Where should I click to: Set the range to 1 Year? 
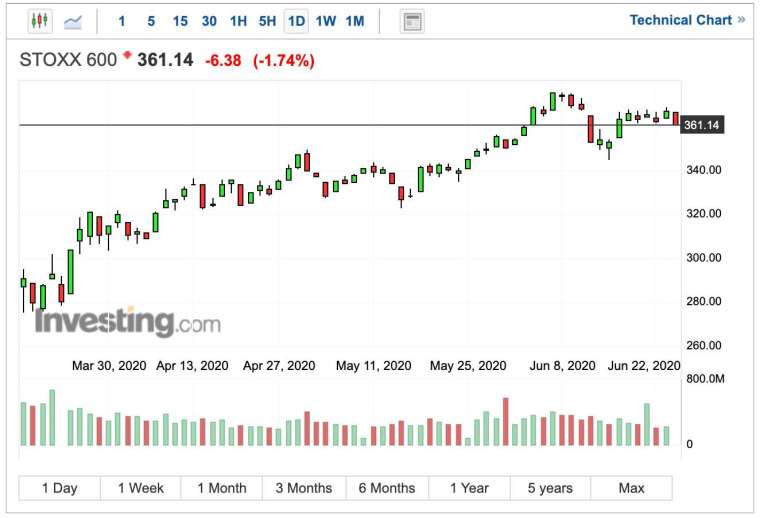(x=469, y=488)
